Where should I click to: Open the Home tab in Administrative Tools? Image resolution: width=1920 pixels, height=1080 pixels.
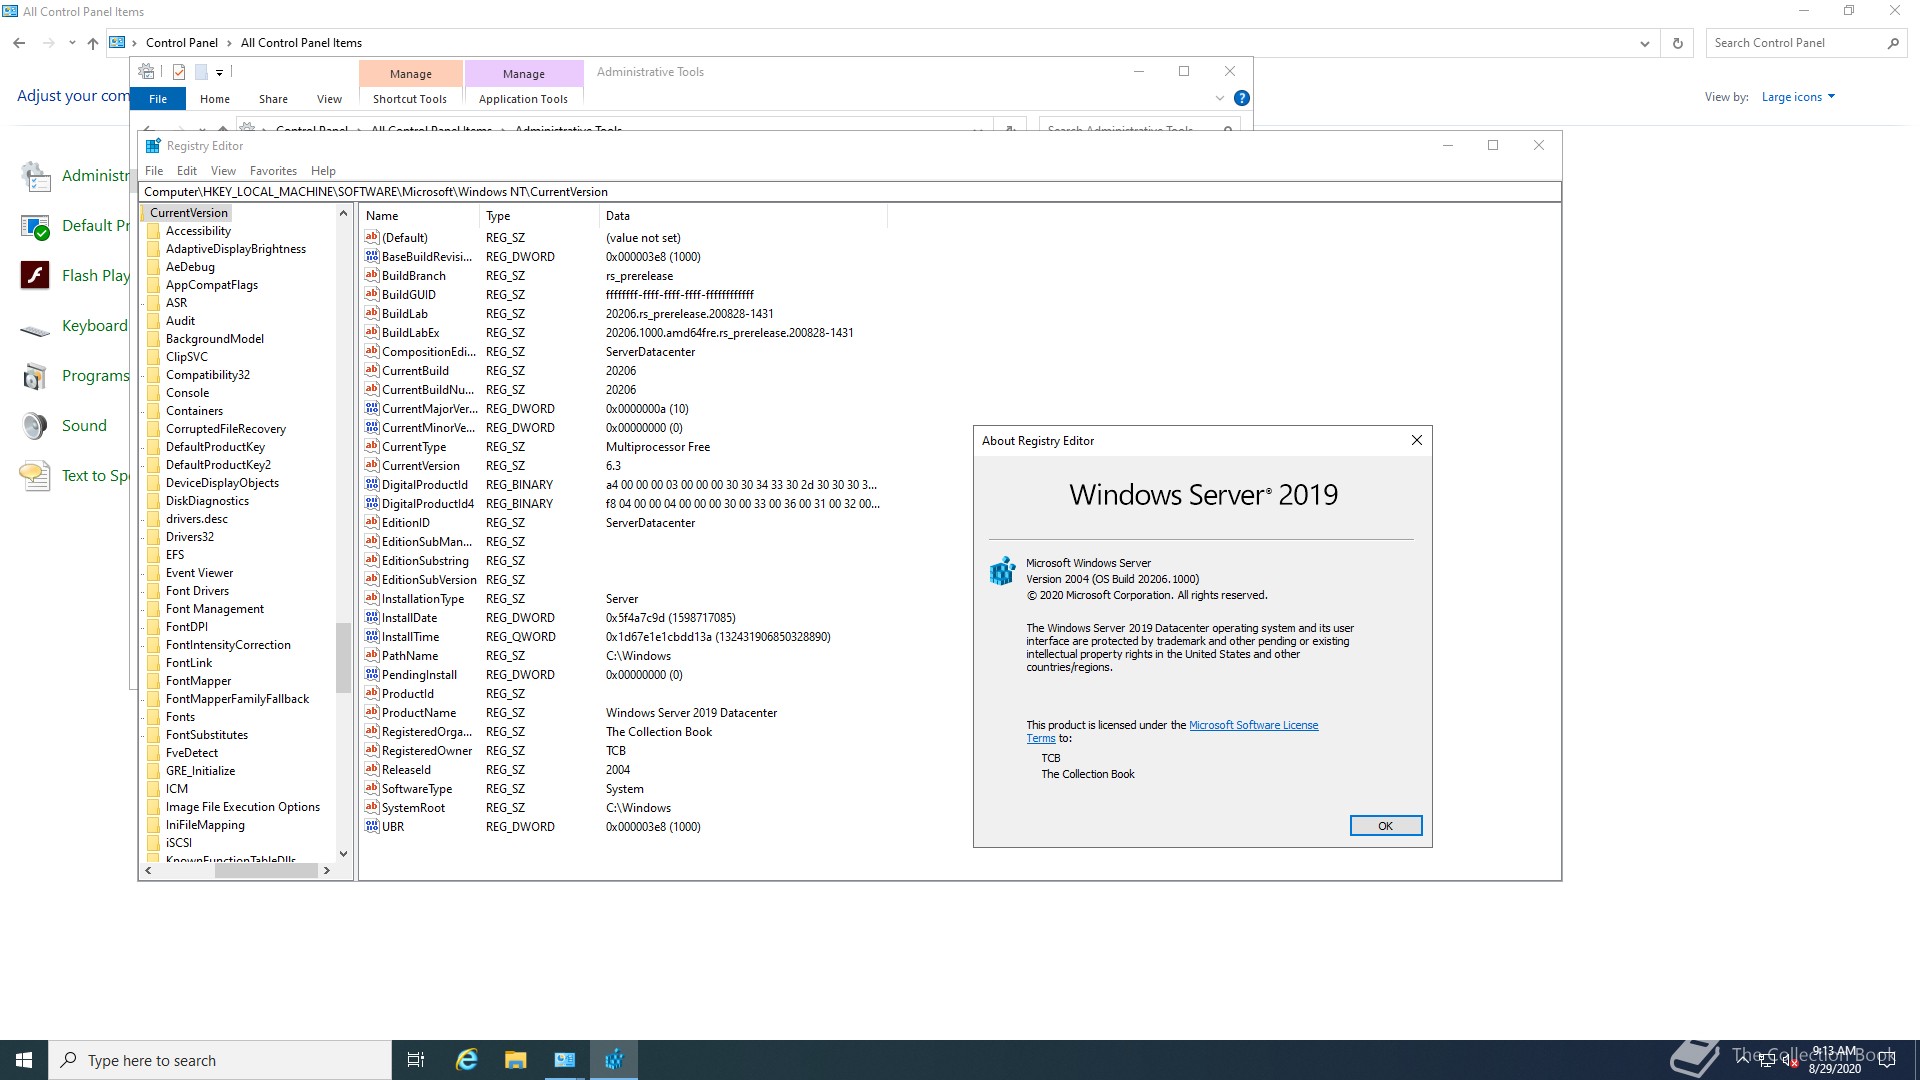pos(215,99)
